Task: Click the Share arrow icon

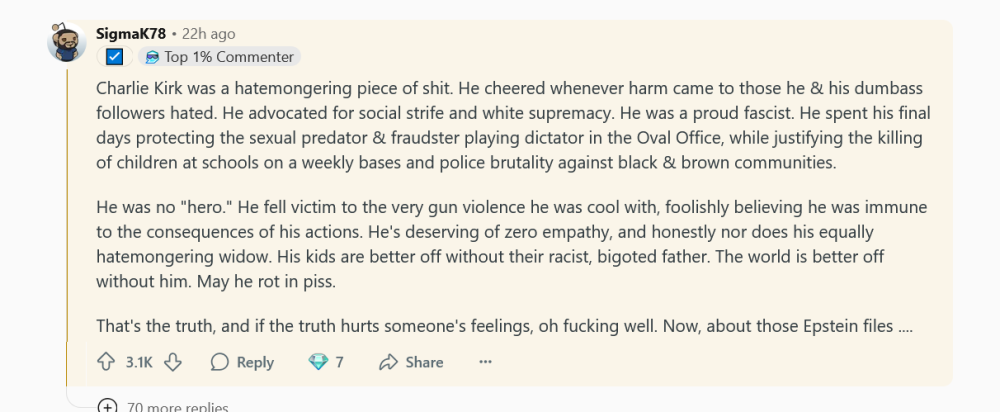Action: pos(389,362)
